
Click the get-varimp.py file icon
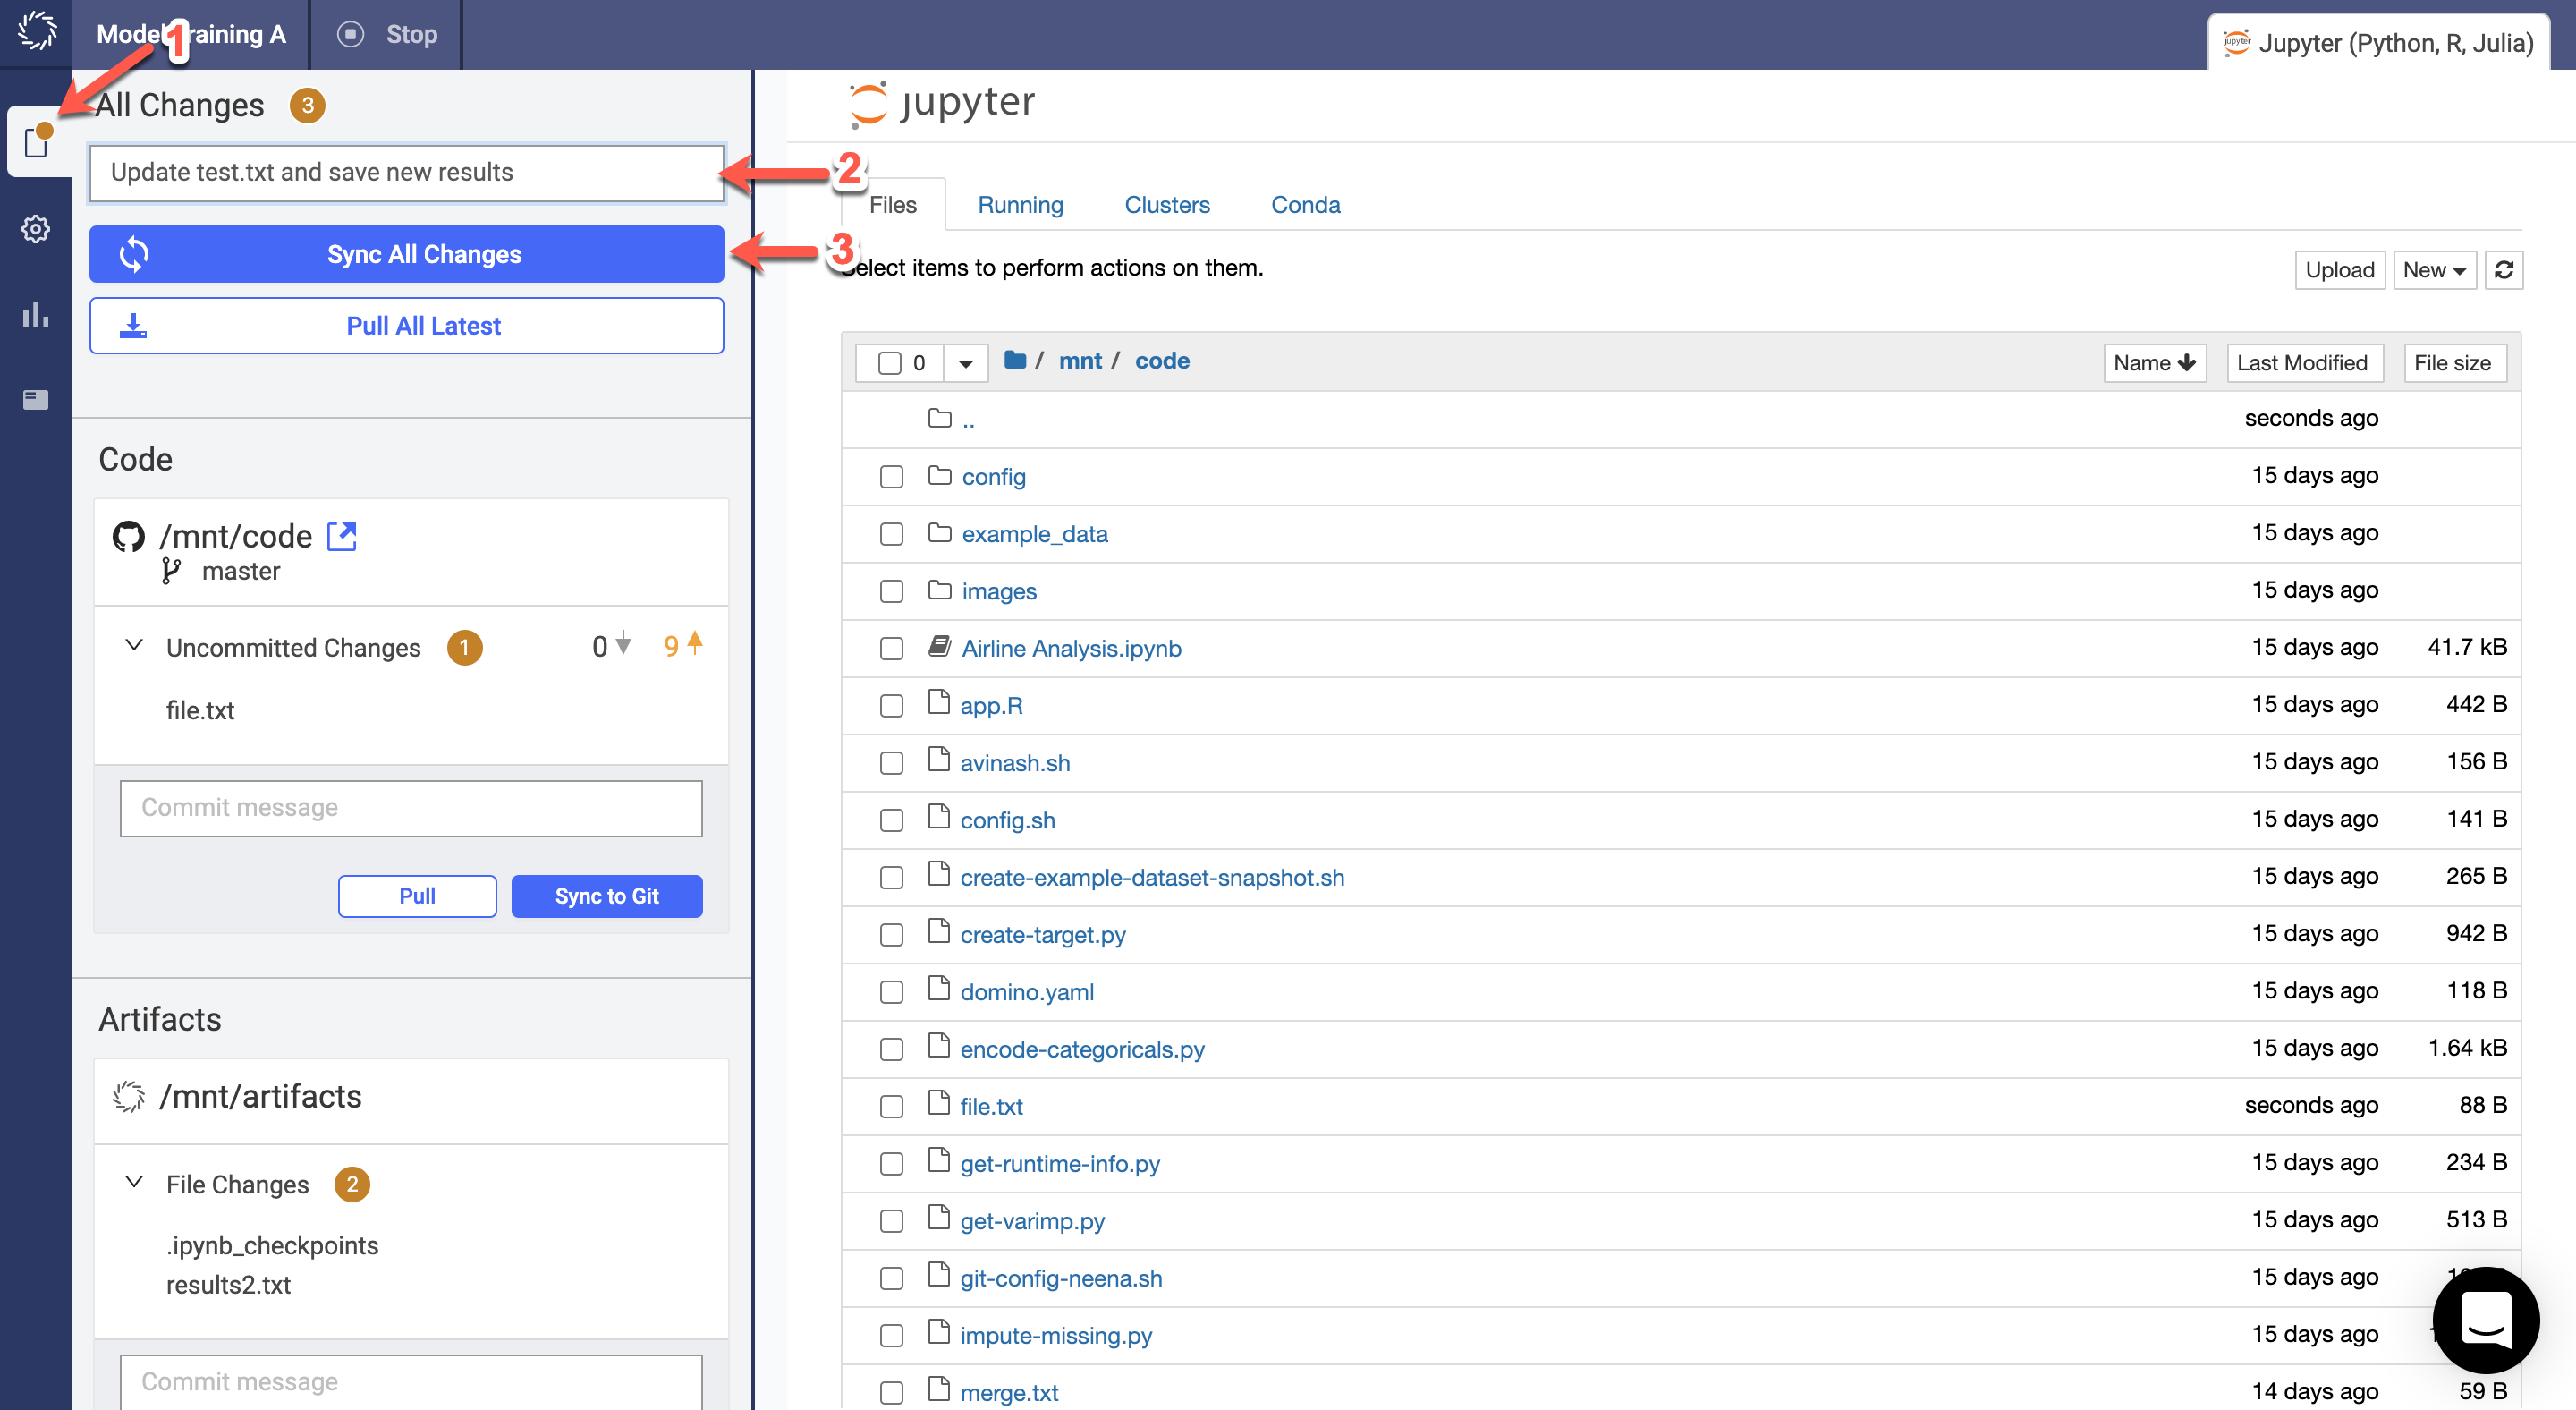[938, 1217]
